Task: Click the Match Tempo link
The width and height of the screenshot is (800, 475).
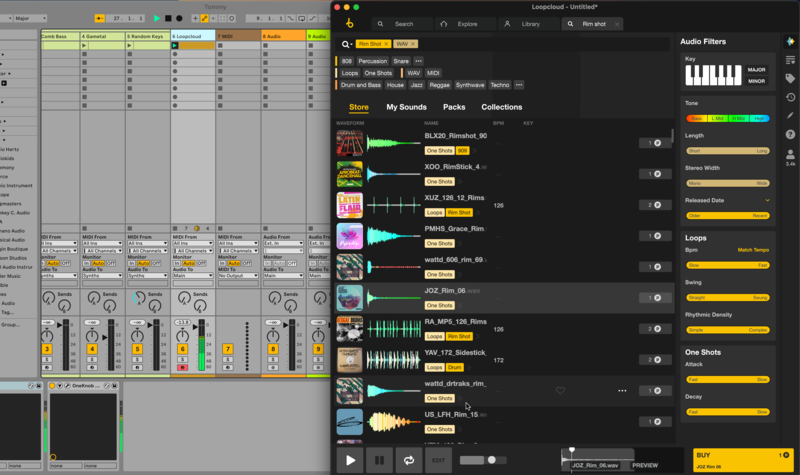Action: pyautogui.click(x=752, y=249)
